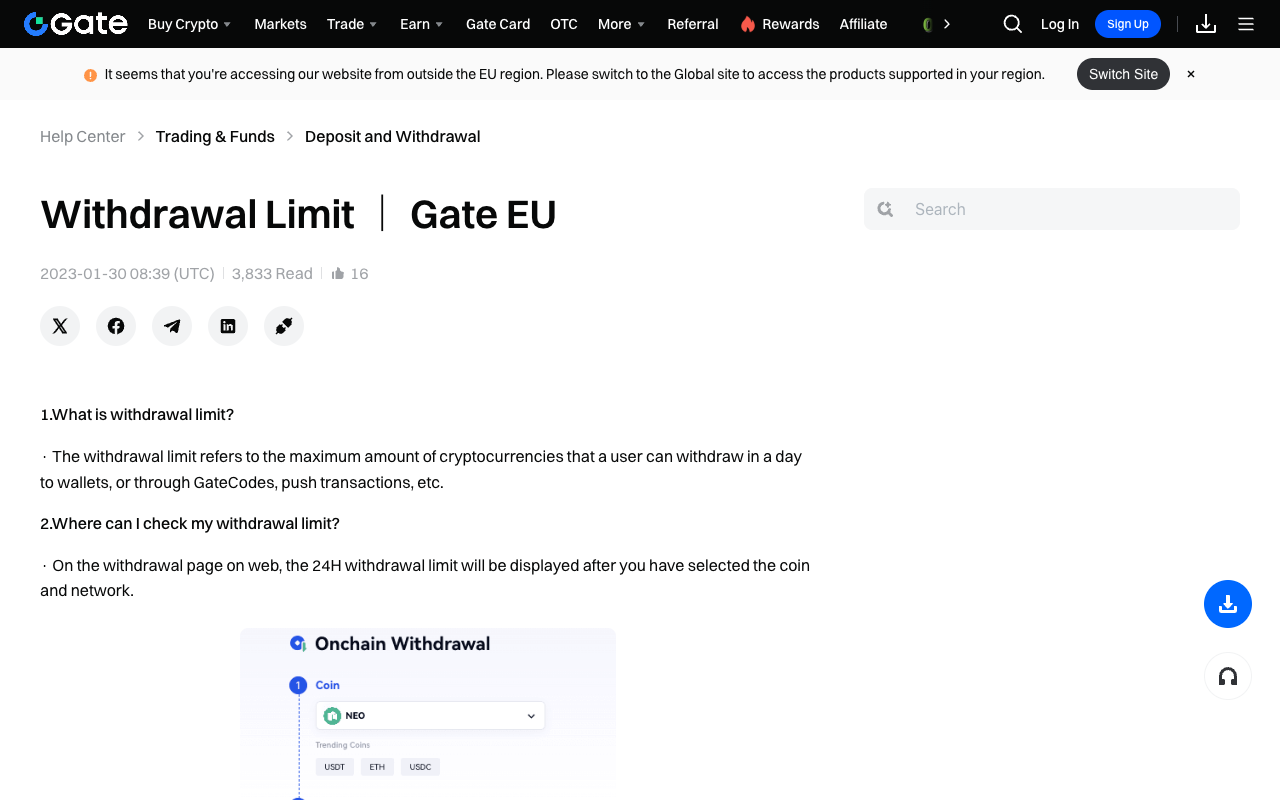
Task: Click the Sign Up button
Action: pos(1128,24)
